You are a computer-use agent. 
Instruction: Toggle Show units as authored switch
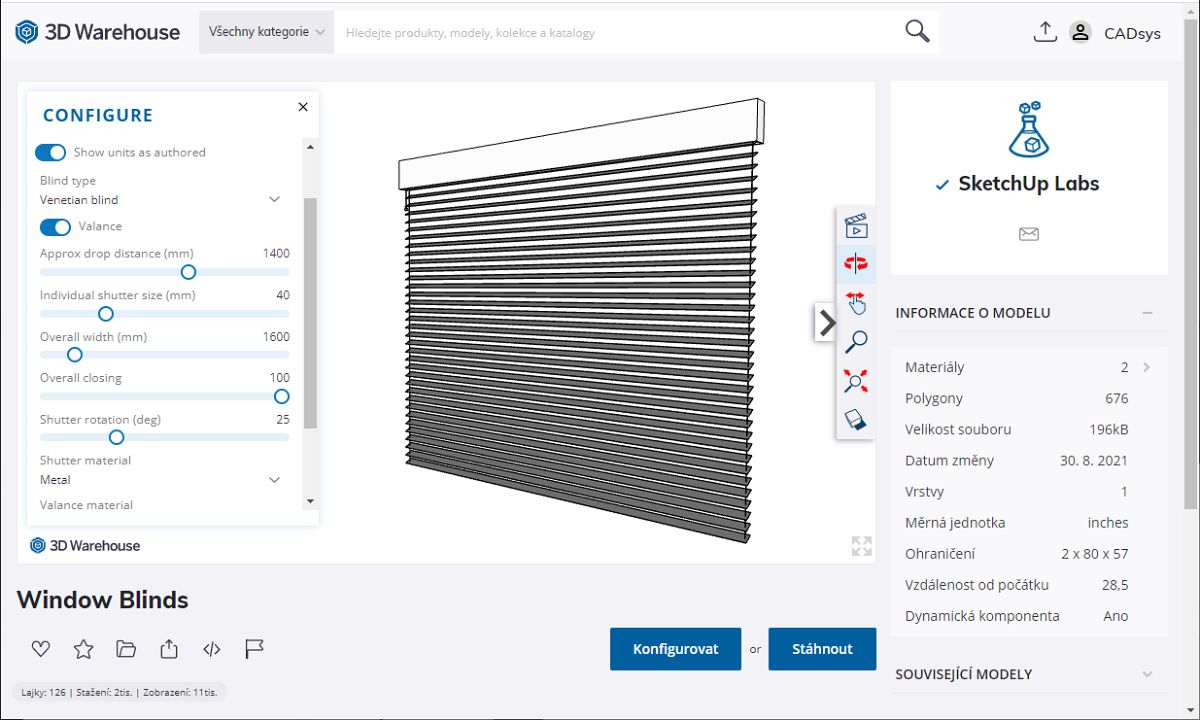[x=51, y=152]
